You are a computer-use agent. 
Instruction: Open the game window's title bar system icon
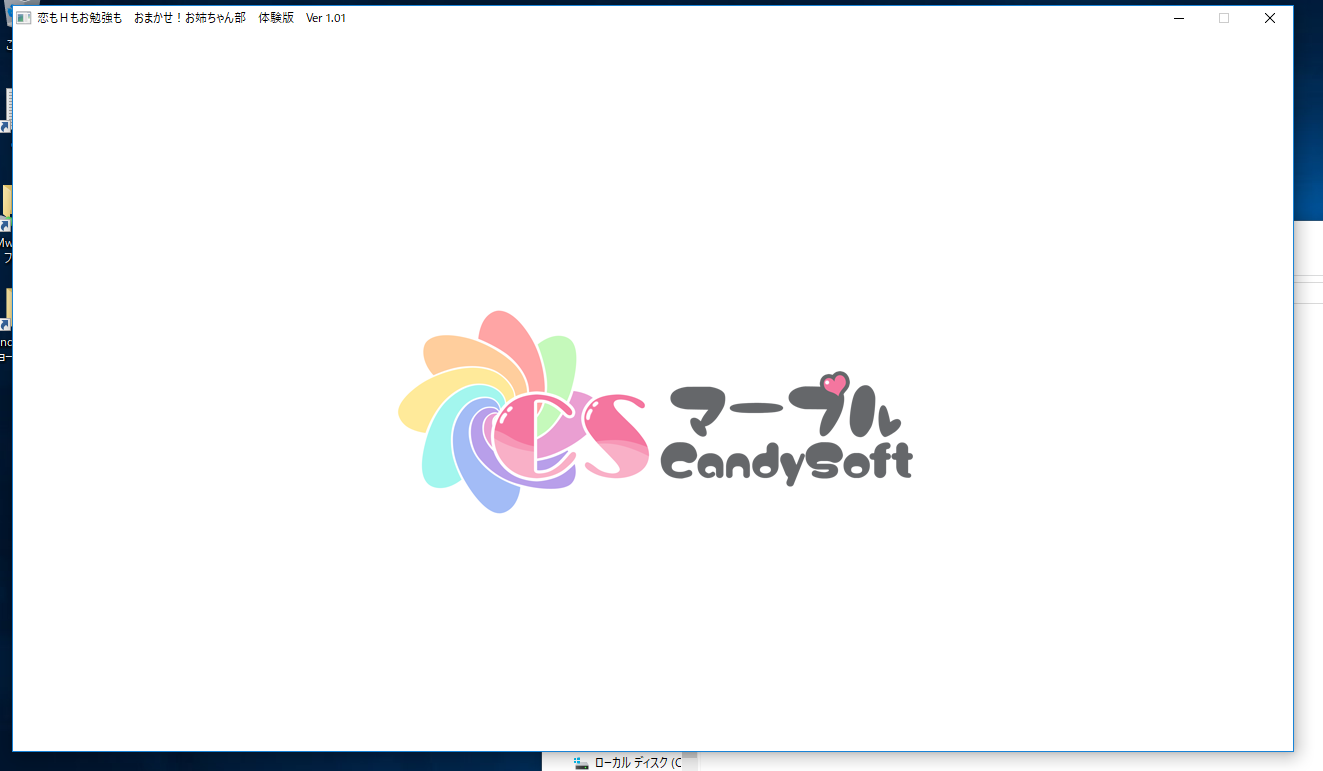click(x=23, y=18)
